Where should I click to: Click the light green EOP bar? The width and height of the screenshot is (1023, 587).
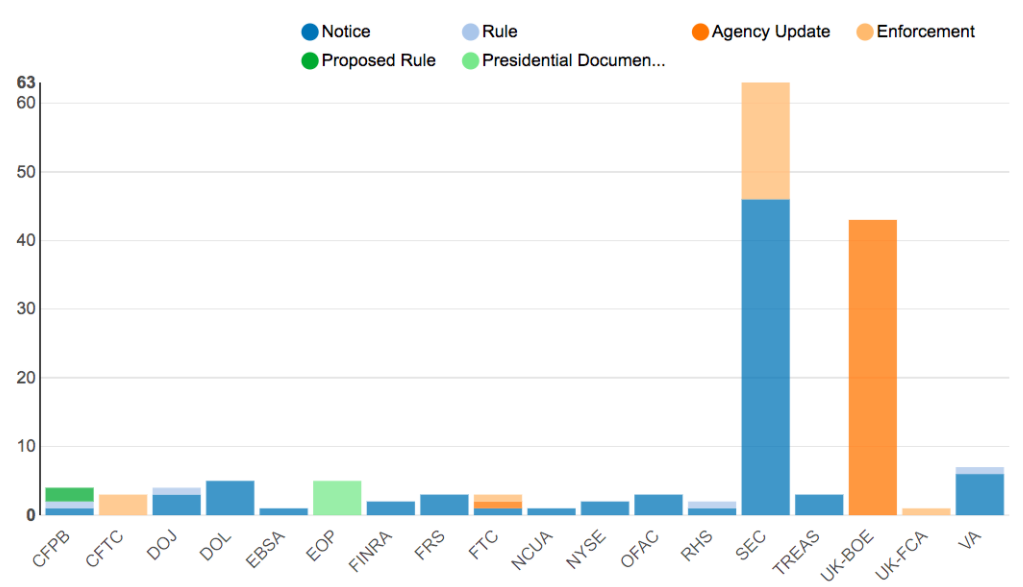tap(337, 498)
